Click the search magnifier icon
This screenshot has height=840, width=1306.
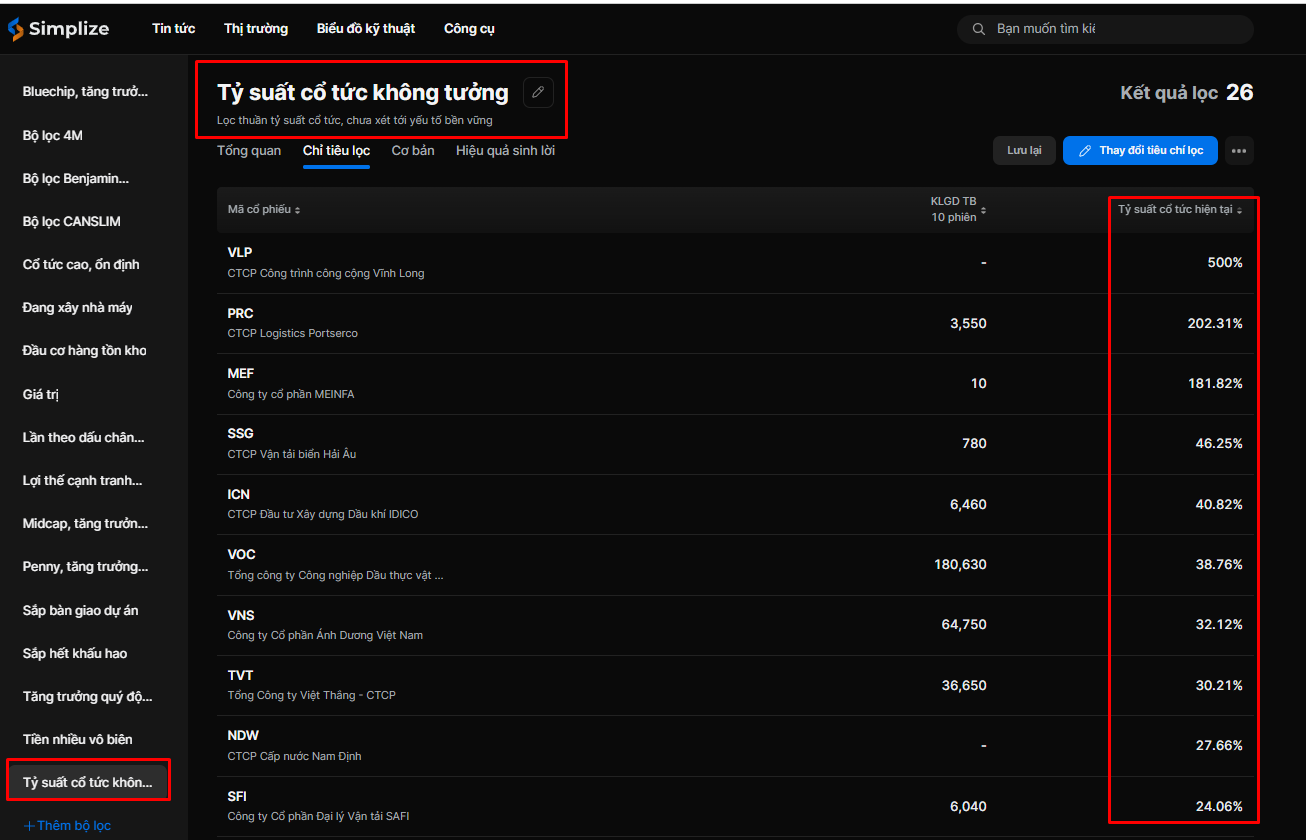978,29
